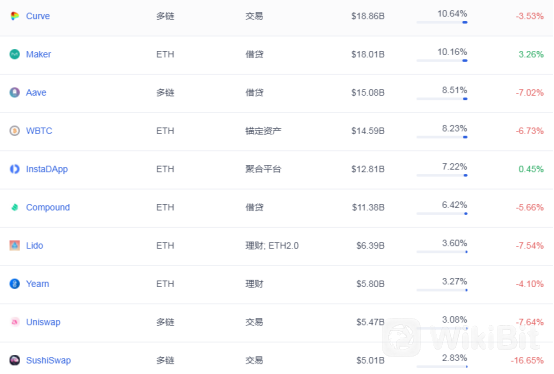
Task: Open the SushiSwap project link
Action: [48, 360]
